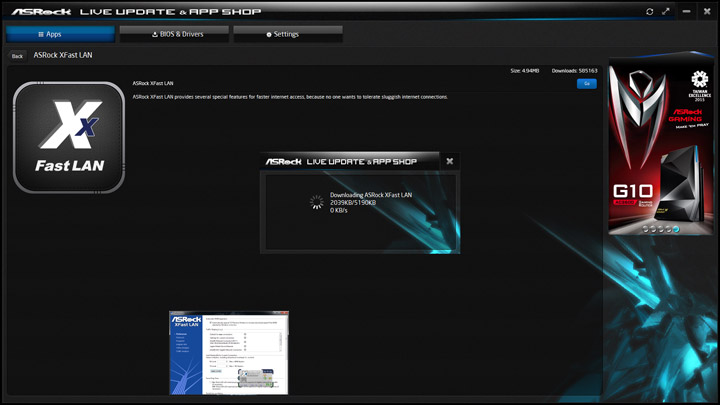
Task: Switch to the BIOS & Drivers tab
Action: click(174, 34)
